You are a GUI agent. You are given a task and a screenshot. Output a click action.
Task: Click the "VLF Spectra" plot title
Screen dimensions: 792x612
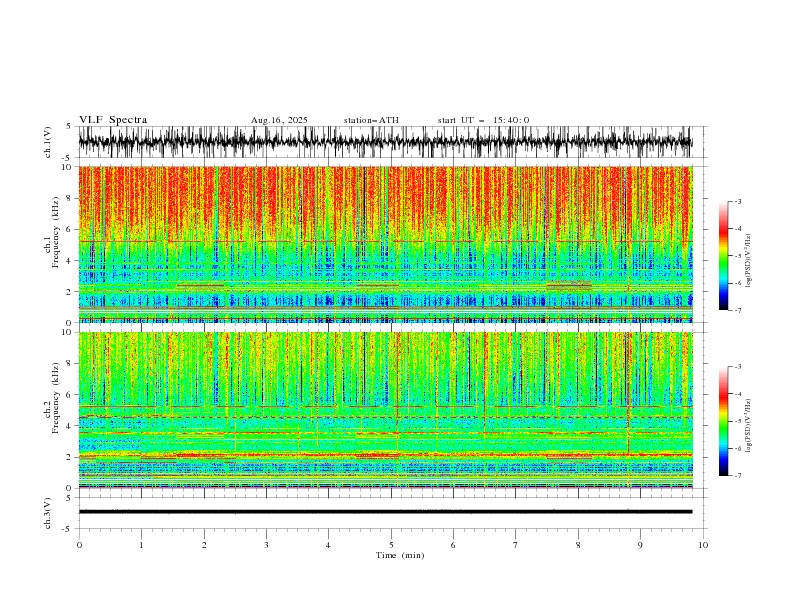pyautogui.click(x=113, y=120)
